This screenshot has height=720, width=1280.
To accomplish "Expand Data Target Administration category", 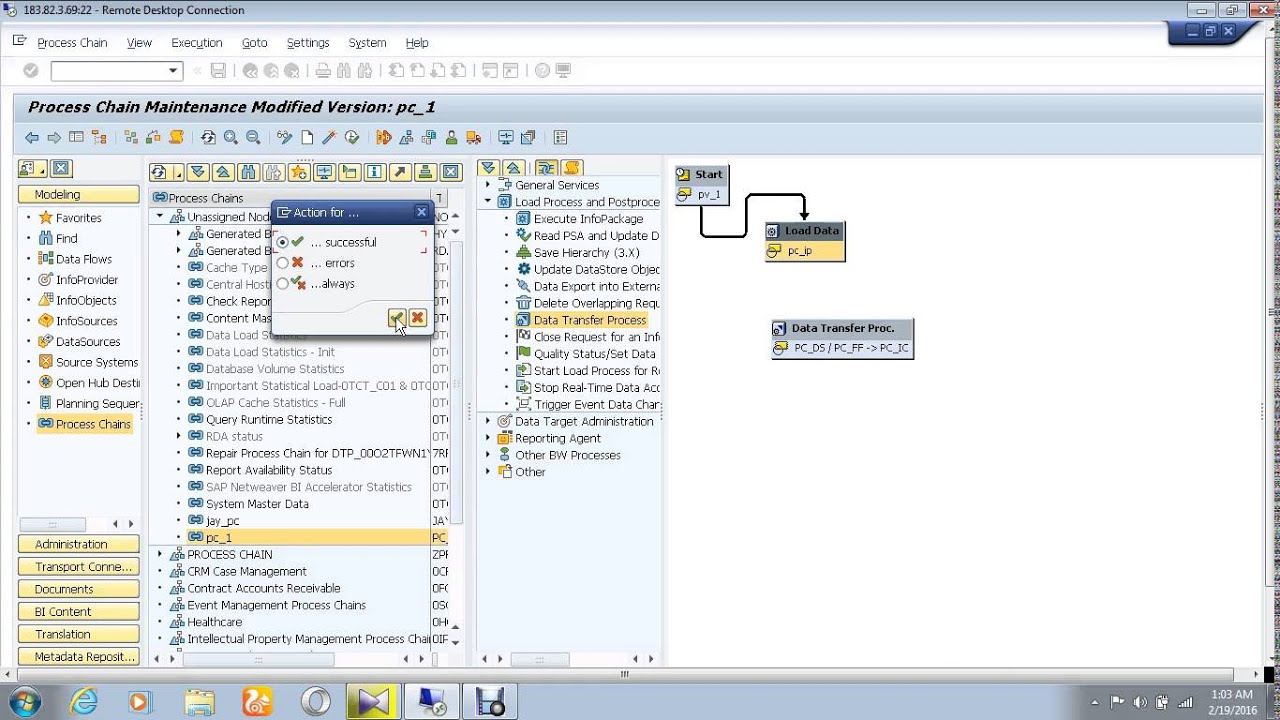I will [488, 421].
